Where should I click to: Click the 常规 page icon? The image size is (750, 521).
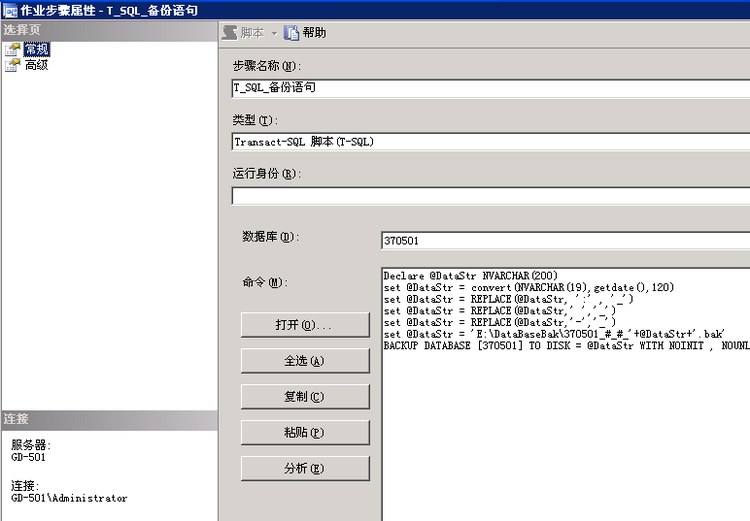[x=13, y=49]
